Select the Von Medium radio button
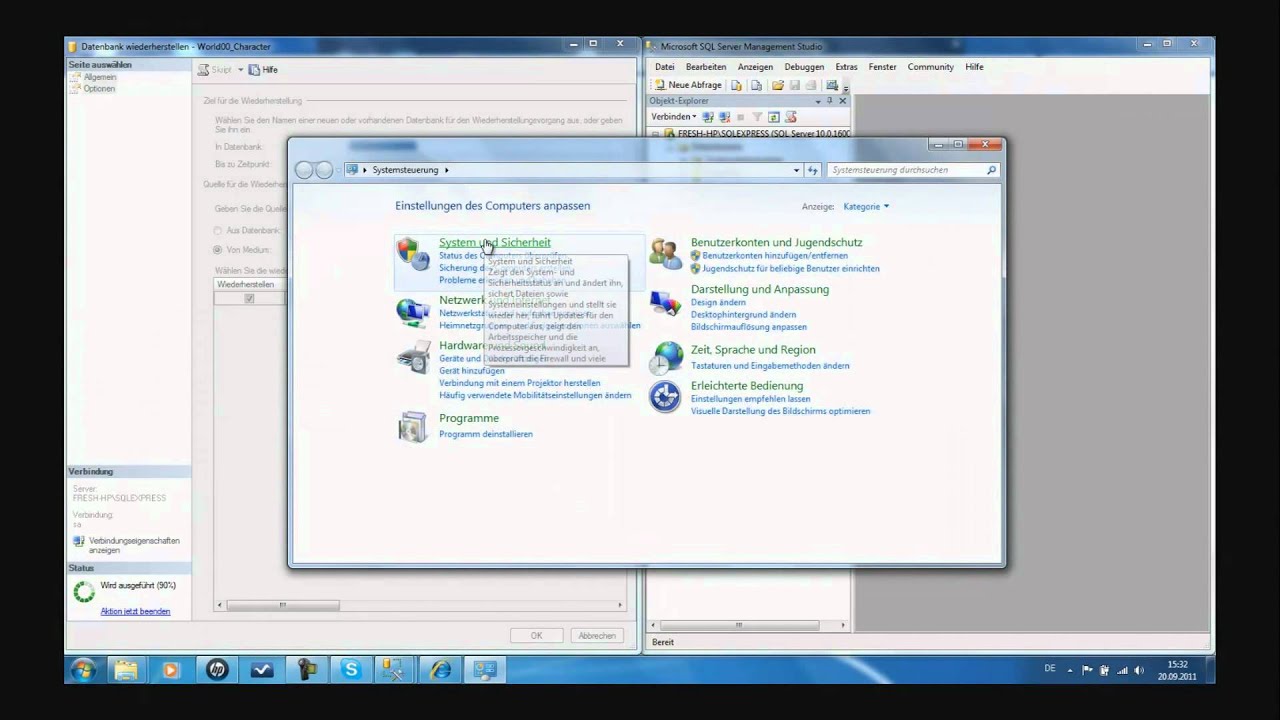Viewport: 1280px width, 720px height. point(218,249)
